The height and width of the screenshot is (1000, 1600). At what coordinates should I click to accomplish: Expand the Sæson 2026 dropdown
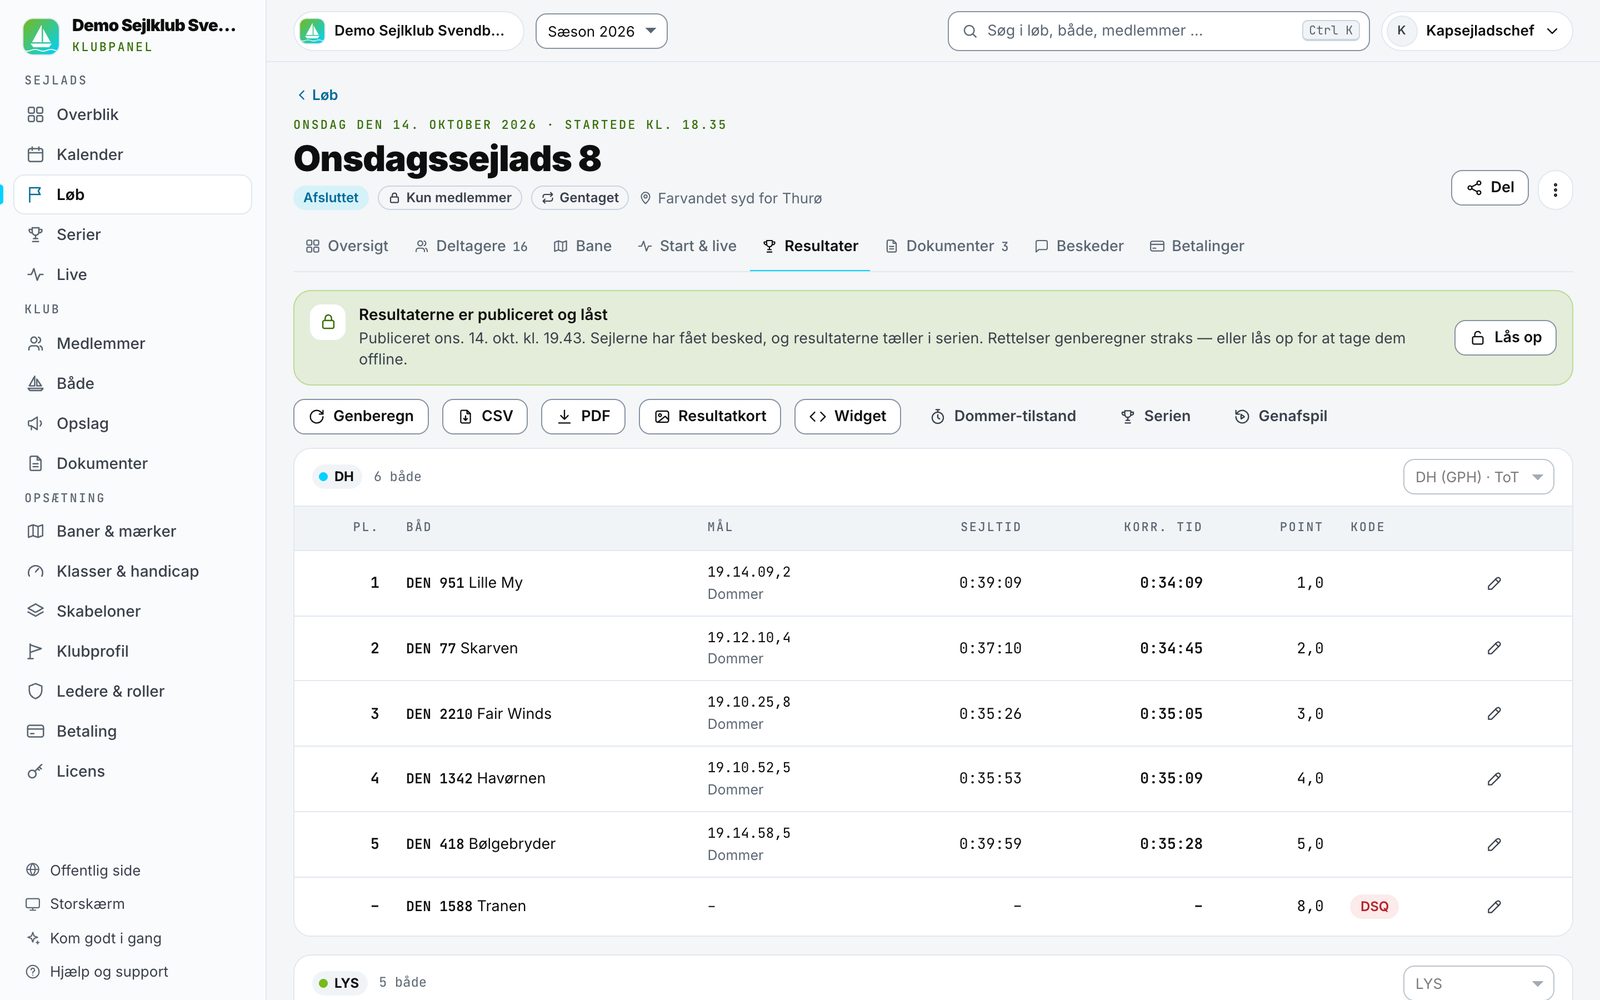coord(601,31)
